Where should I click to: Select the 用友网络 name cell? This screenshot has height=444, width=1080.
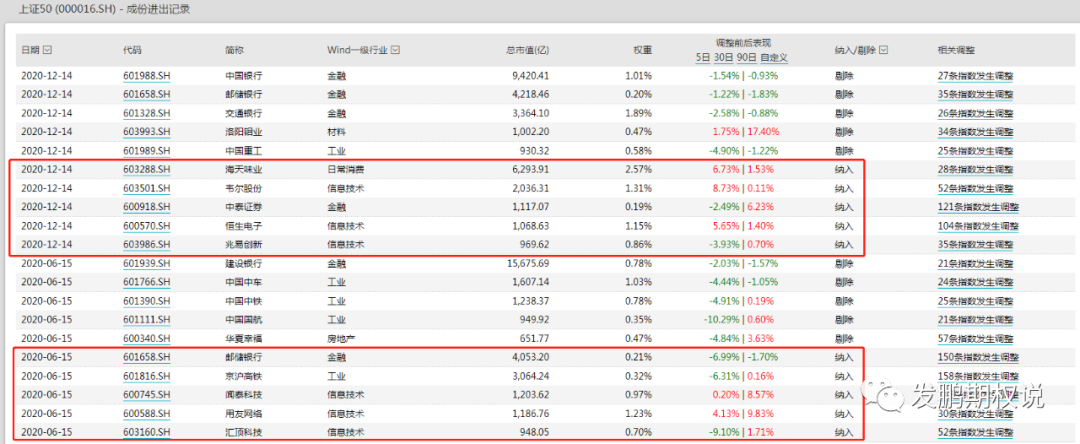(x=243, y=414)
